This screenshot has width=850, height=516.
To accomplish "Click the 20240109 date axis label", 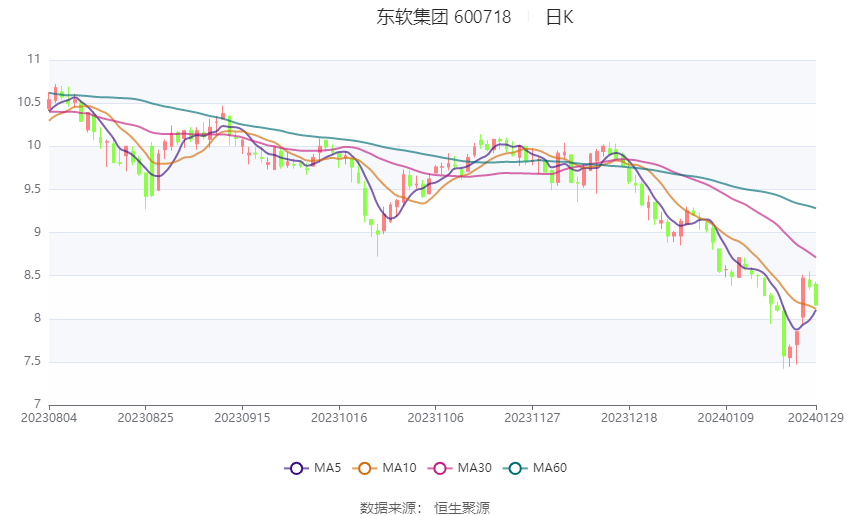I will coord(725,418).
